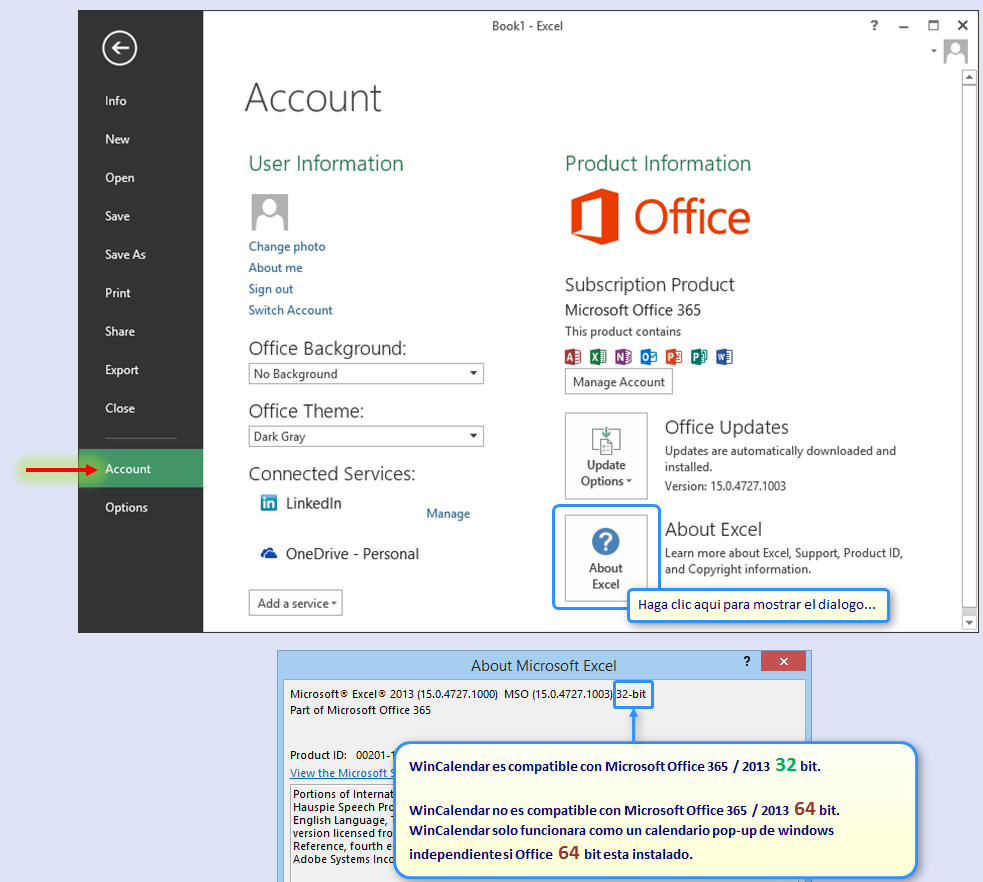Click the Access icon under This product contains
983x882 pixels.
(x=572, y=355)
